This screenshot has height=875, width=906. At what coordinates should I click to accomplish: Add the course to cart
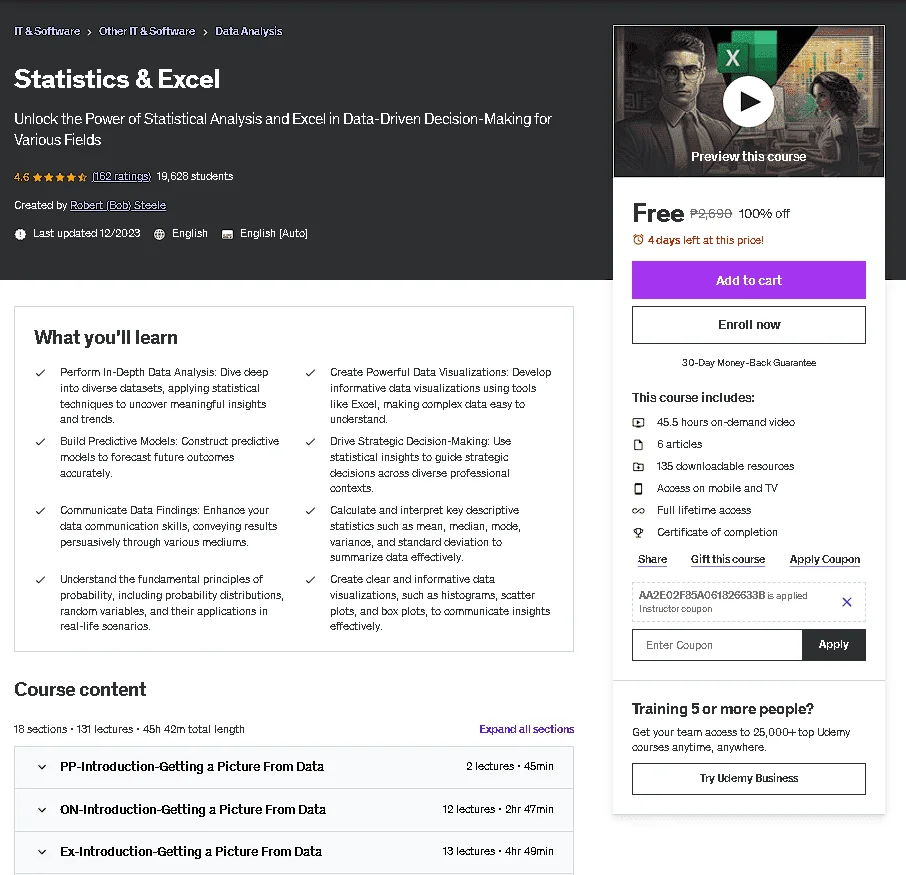pyautogui.click(x=748, y=280)
